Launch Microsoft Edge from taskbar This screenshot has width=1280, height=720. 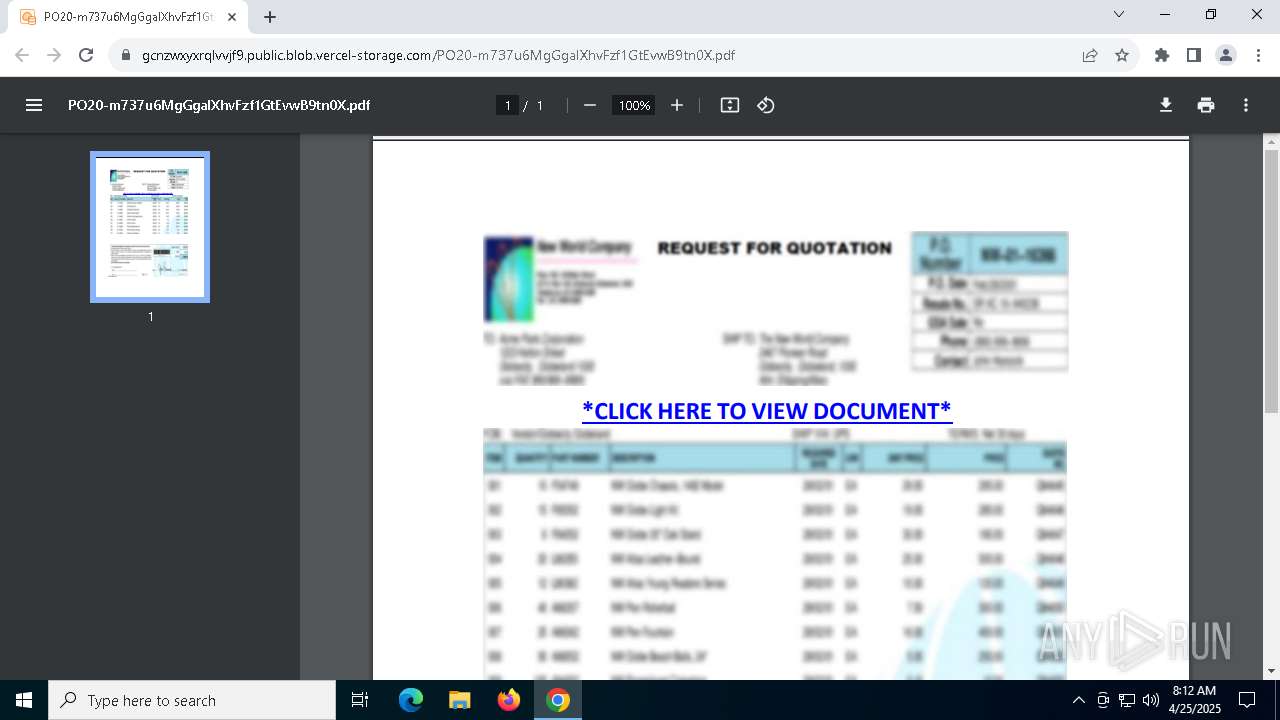click(411, 700)
